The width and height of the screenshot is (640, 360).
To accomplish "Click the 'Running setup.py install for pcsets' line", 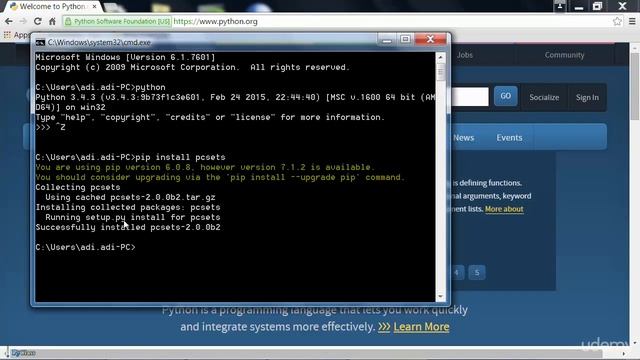I will (x=133, y=217).
